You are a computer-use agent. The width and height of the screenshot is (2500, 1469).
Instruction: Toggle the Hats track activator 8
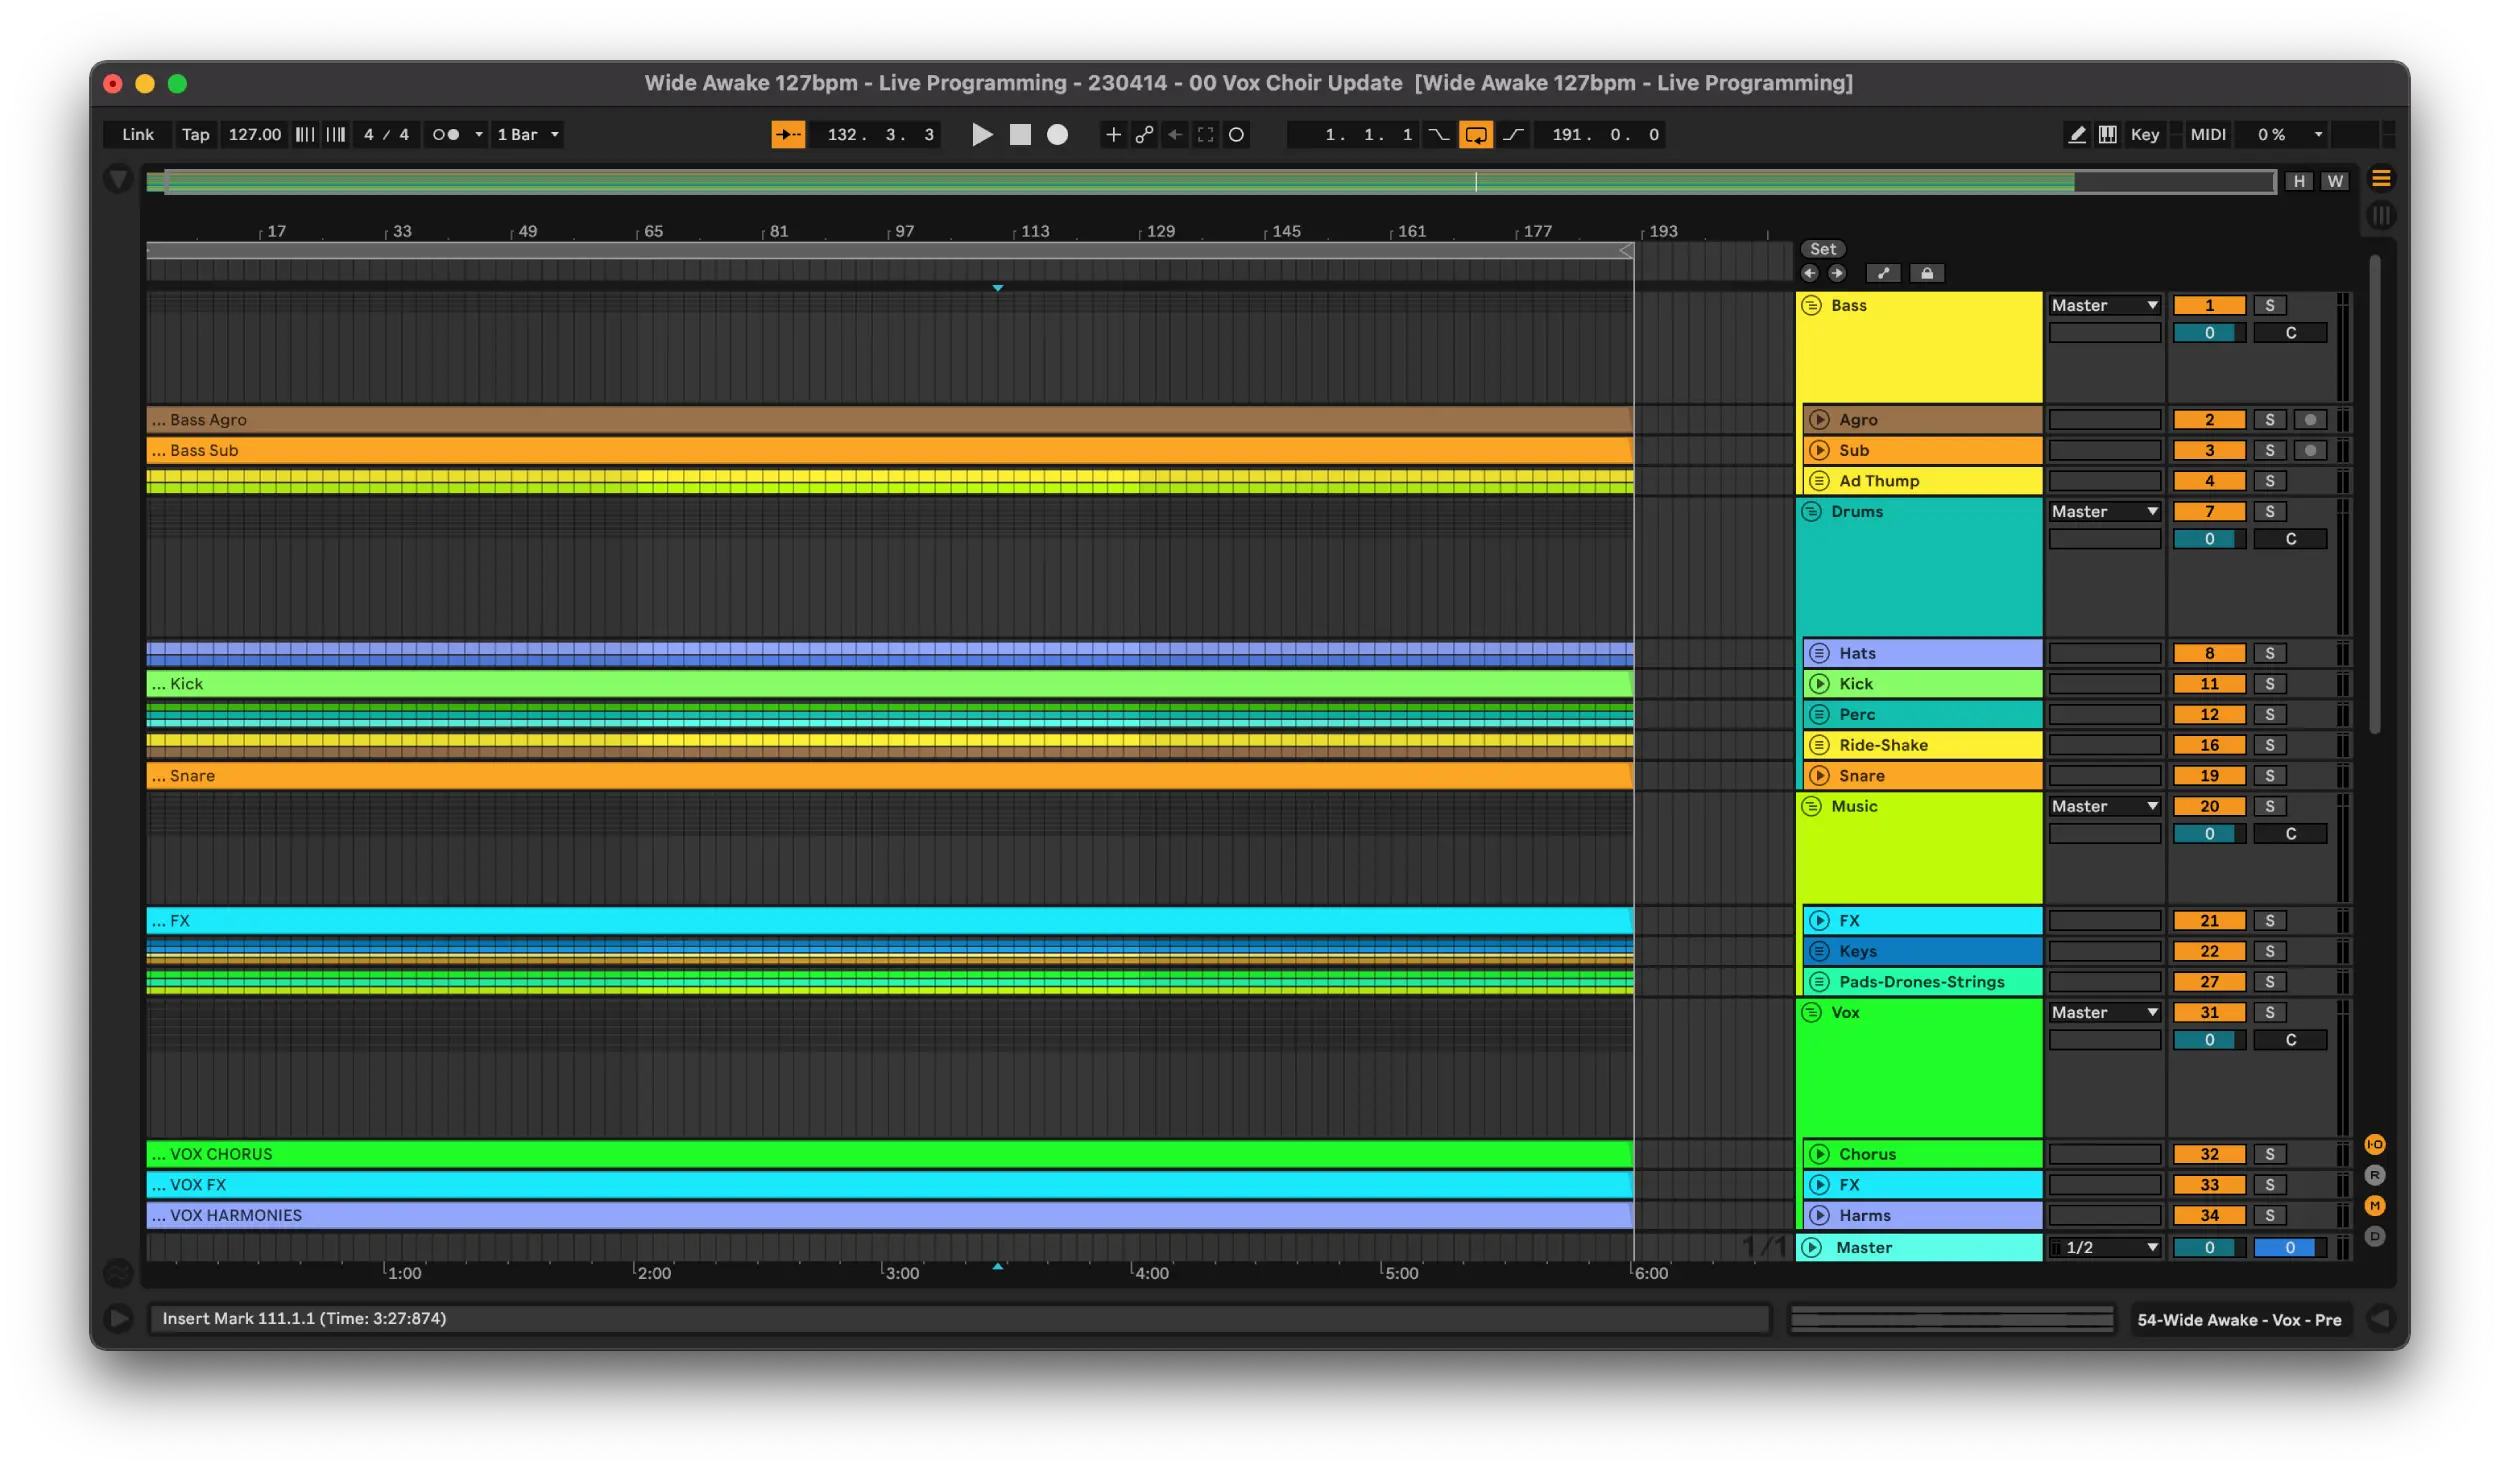[x=2209, y=654]
